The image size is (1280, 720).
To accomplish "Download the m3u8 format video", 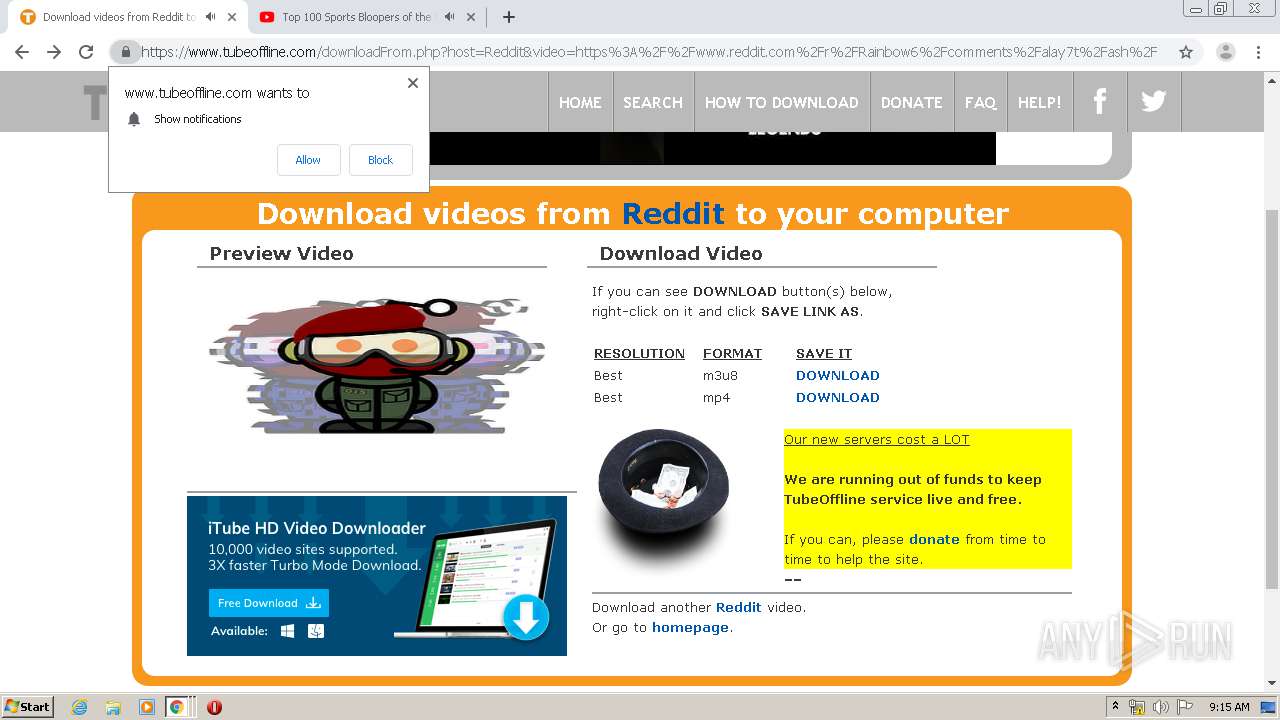I will 838,376.
